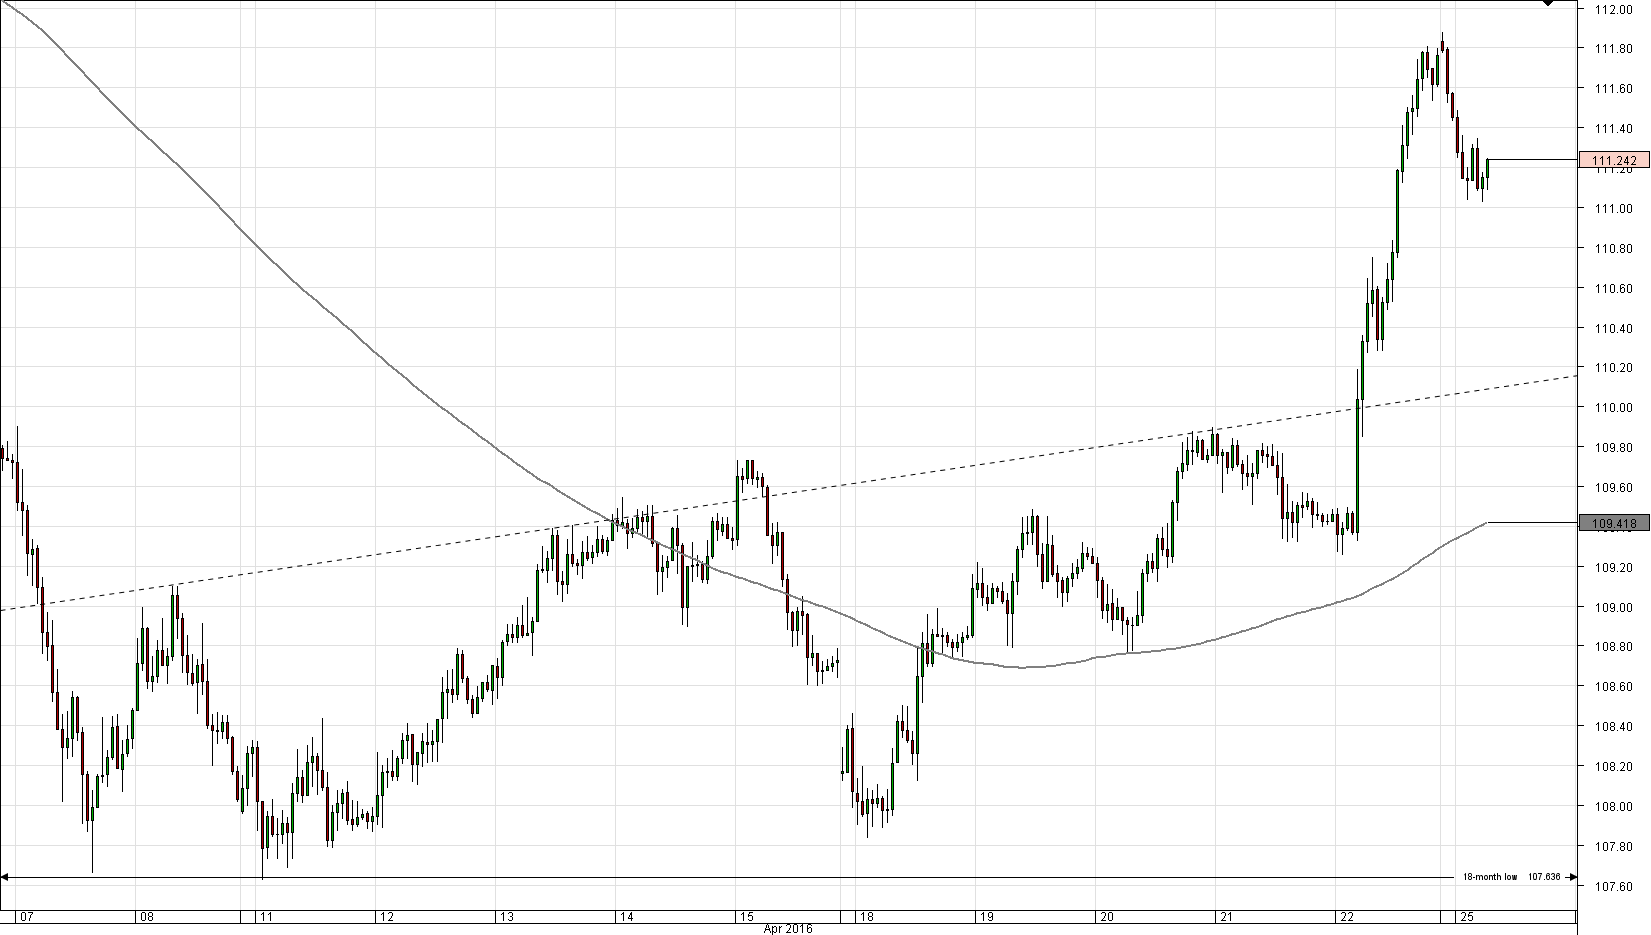Click the 110.60 price axis label

tap(1613, 289)
